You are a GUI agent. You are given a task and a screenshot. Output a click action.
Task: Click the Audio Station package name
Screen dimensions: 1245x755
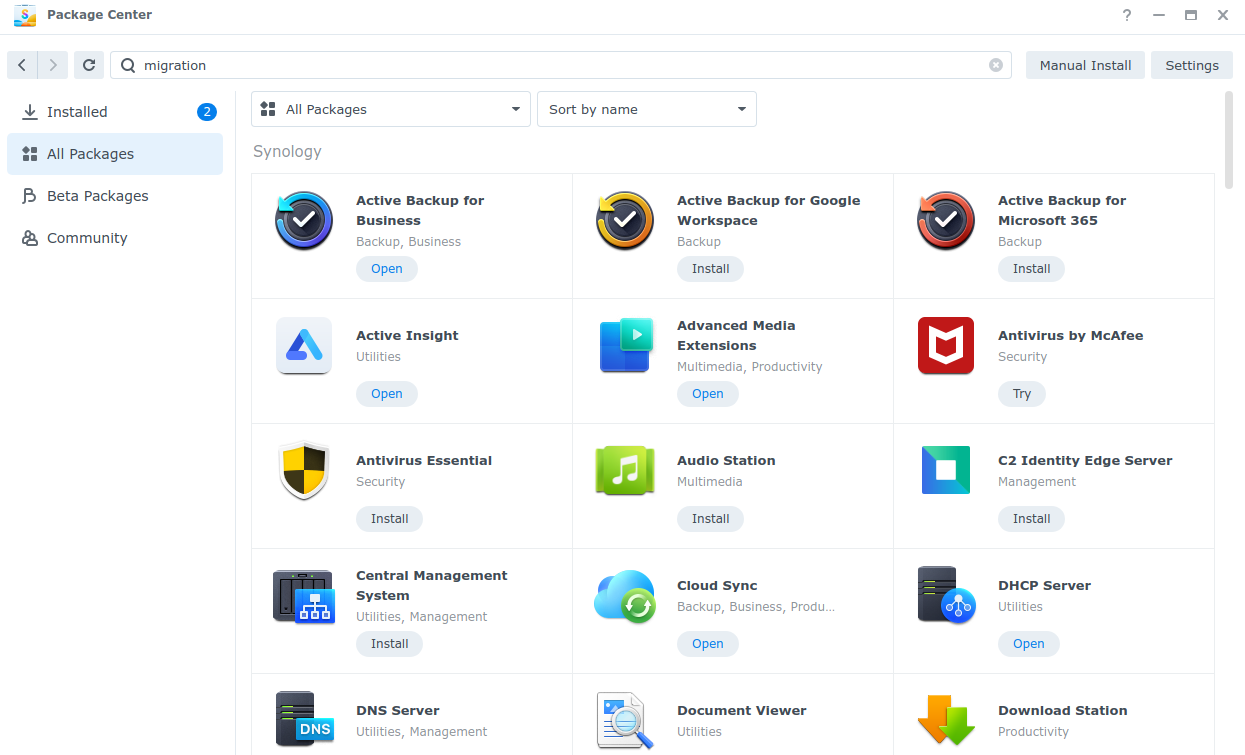[x=727, y=461]
